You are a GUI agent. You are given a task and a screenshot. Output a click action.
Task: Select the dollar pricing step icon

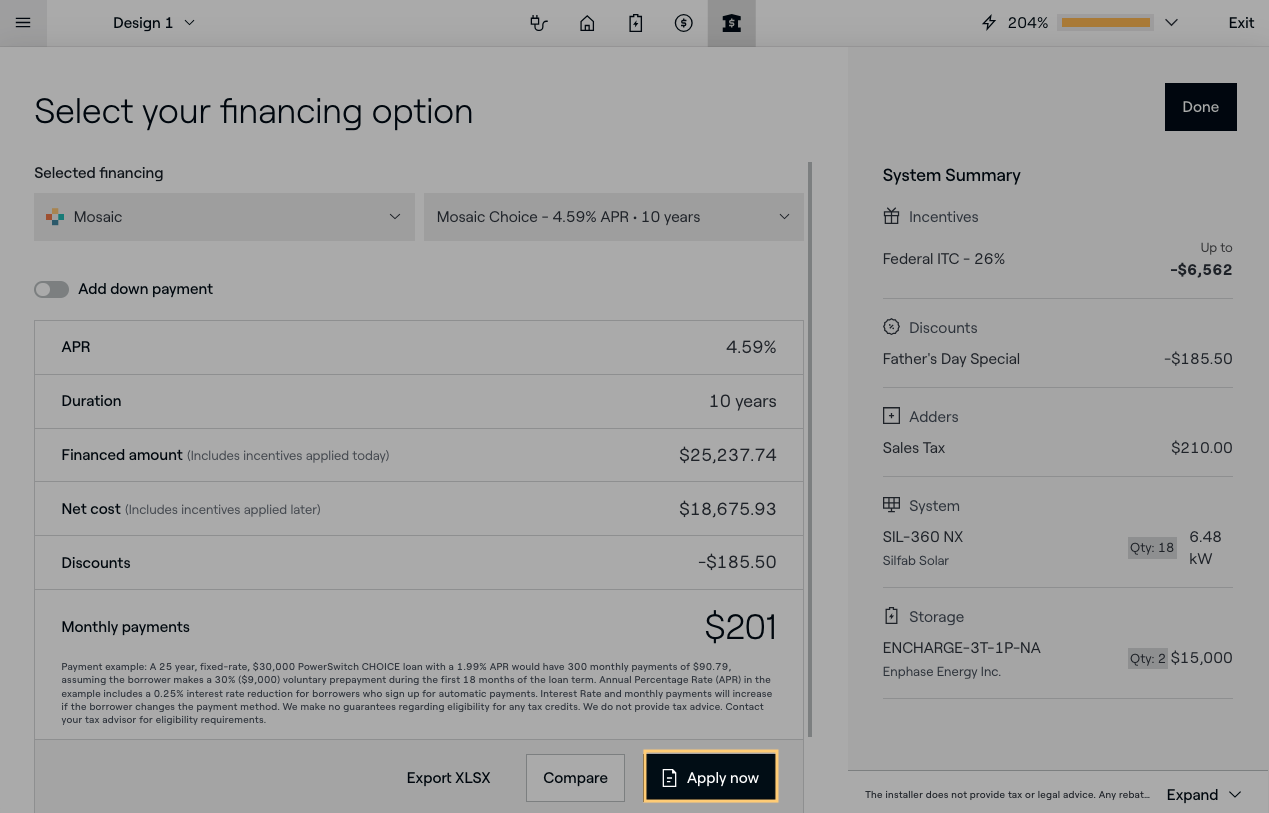(x=683, y=23)
